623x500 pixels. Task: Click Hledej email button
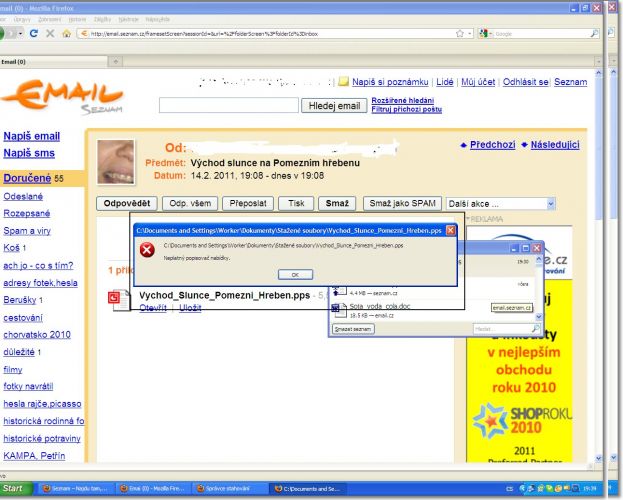click(x=334, y=106)
